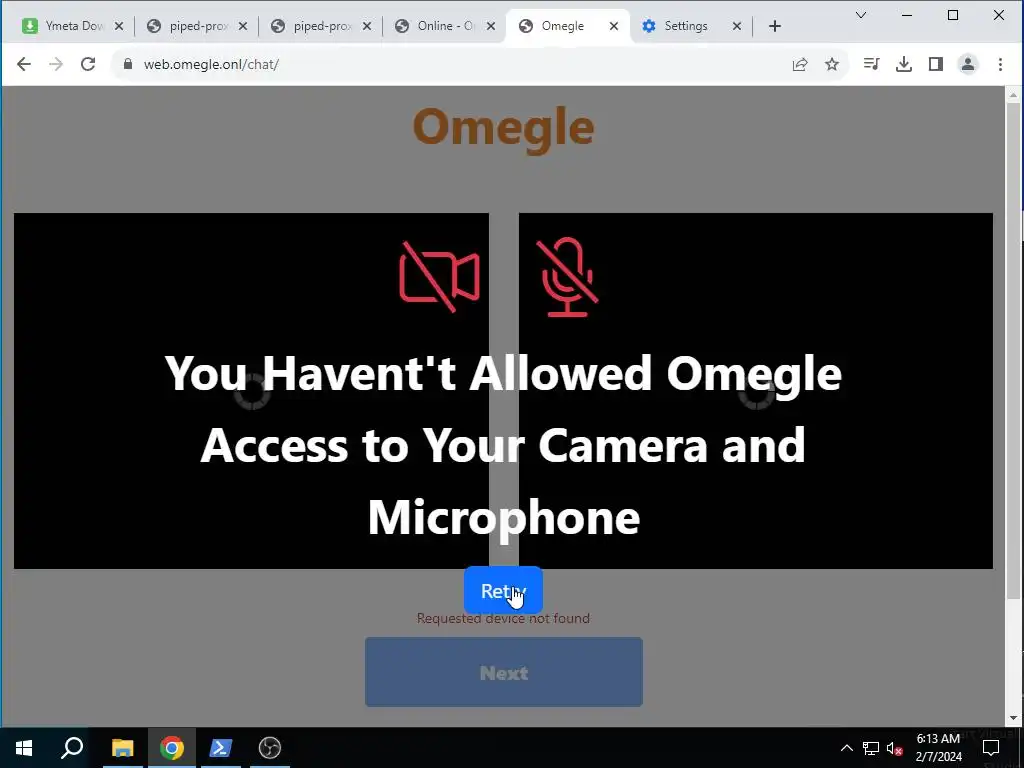Screen dimensions: 1024x768
Task: Show hidden system tray icons
Action: pos(846,748)
